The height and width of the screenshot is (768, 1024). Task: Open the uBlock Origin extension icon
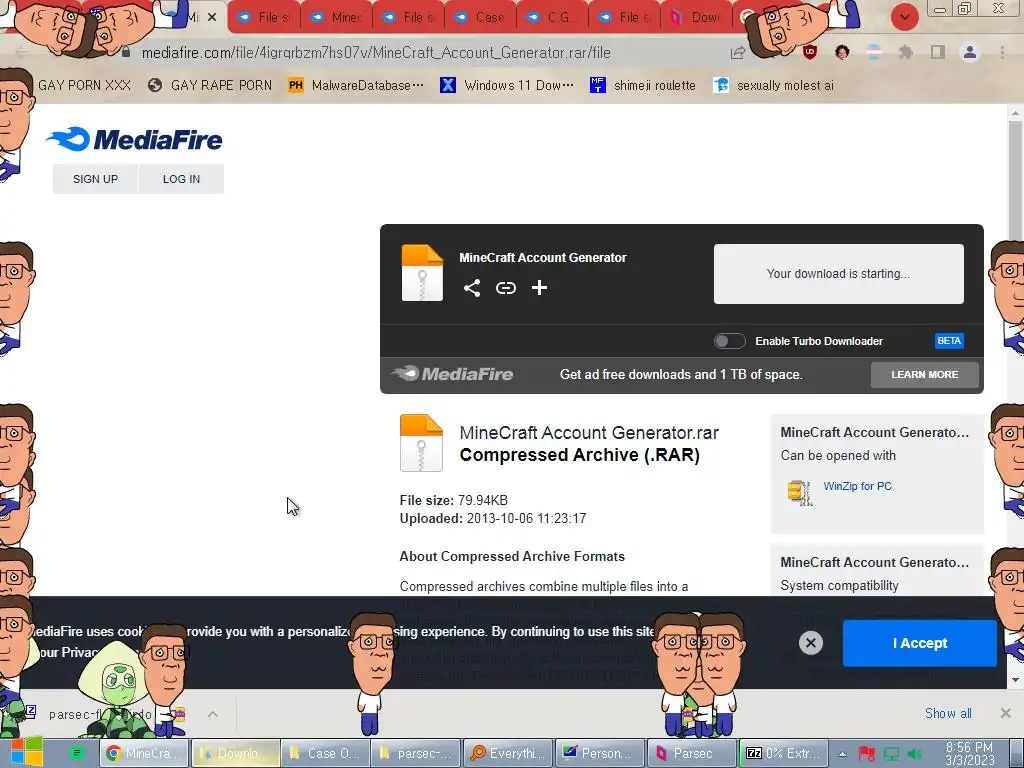pyautogui.click(x=810, y=52)
